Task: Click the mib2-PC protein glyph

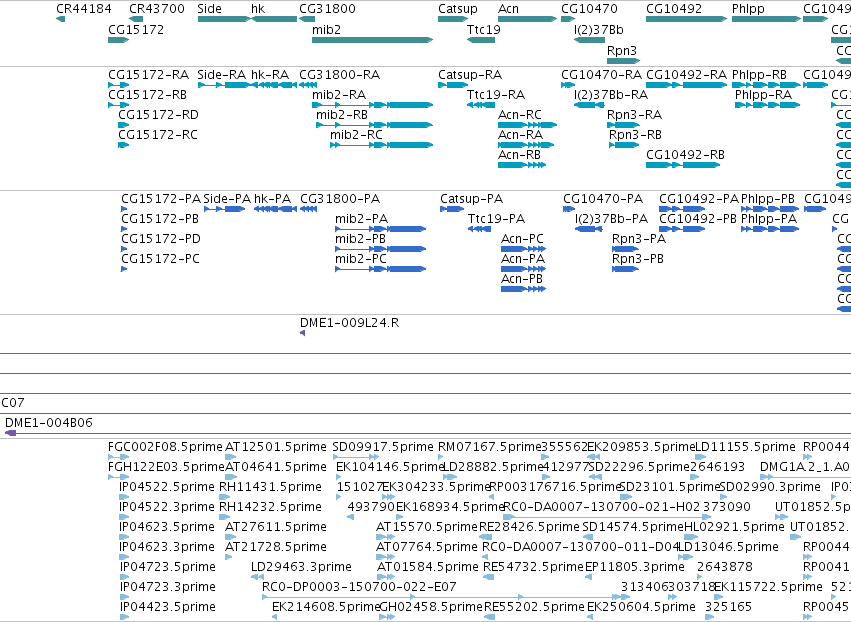Action: tap(380, 269)
